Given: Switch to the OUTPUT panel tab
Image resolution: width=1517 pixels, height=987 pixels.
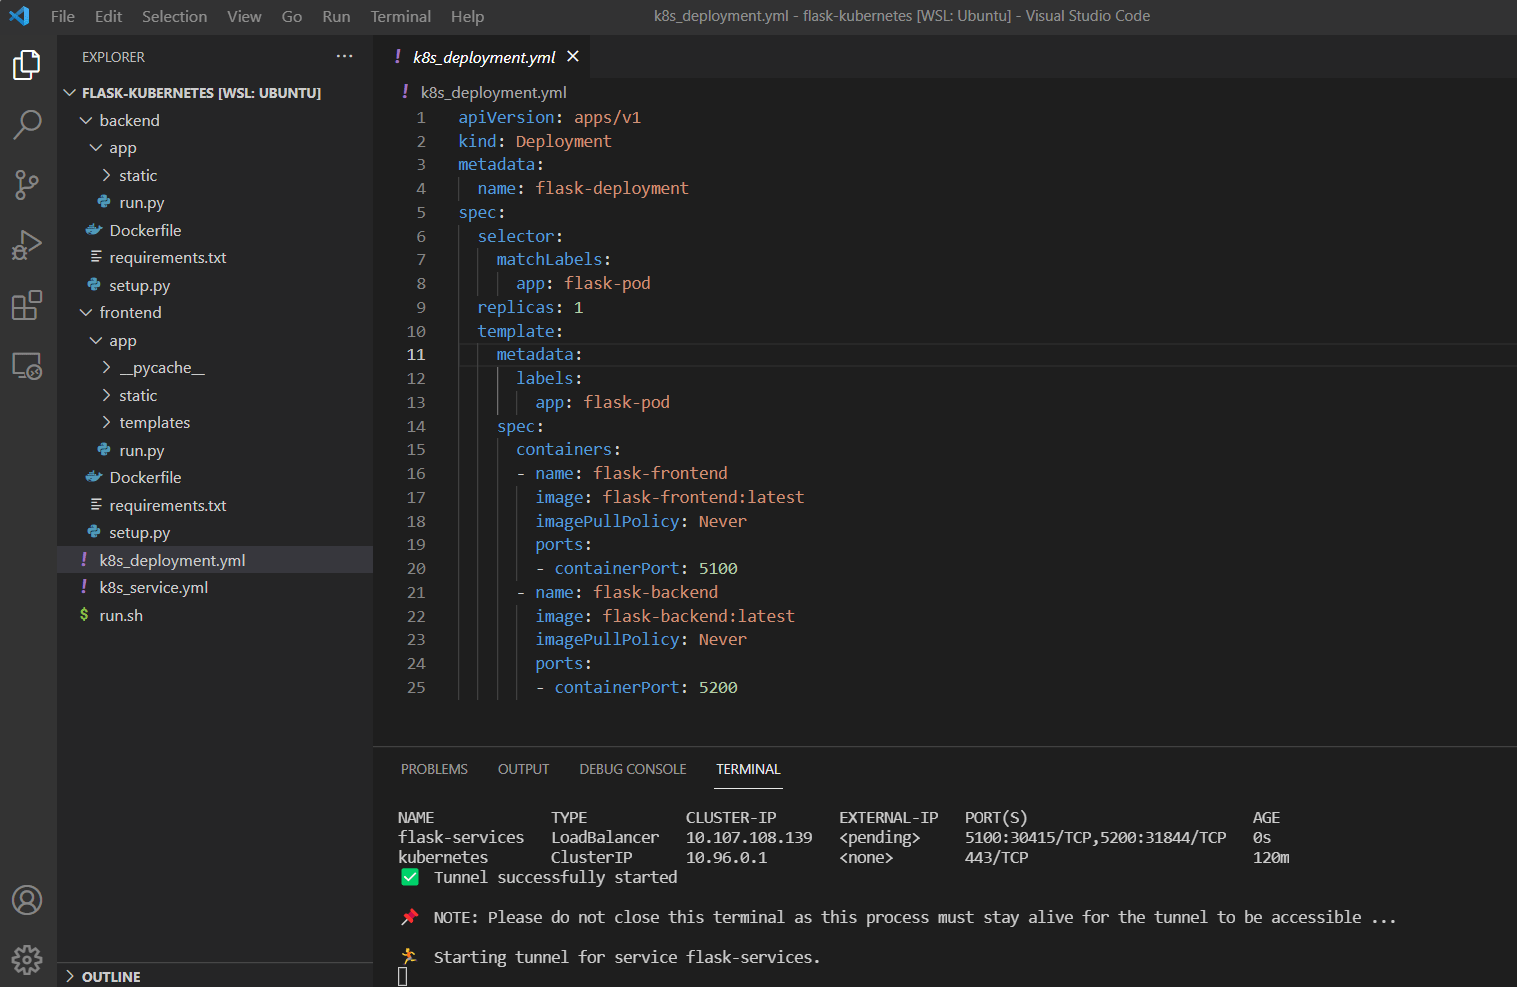Looking at the screenshot, I should tap(523, 769).
